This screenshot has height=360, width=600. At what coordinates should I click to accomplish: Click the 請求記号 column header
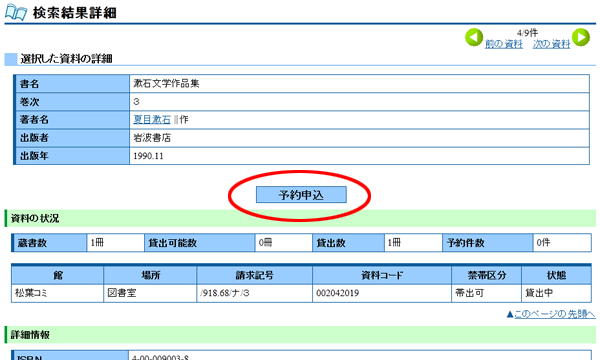(x=254, y=275)
